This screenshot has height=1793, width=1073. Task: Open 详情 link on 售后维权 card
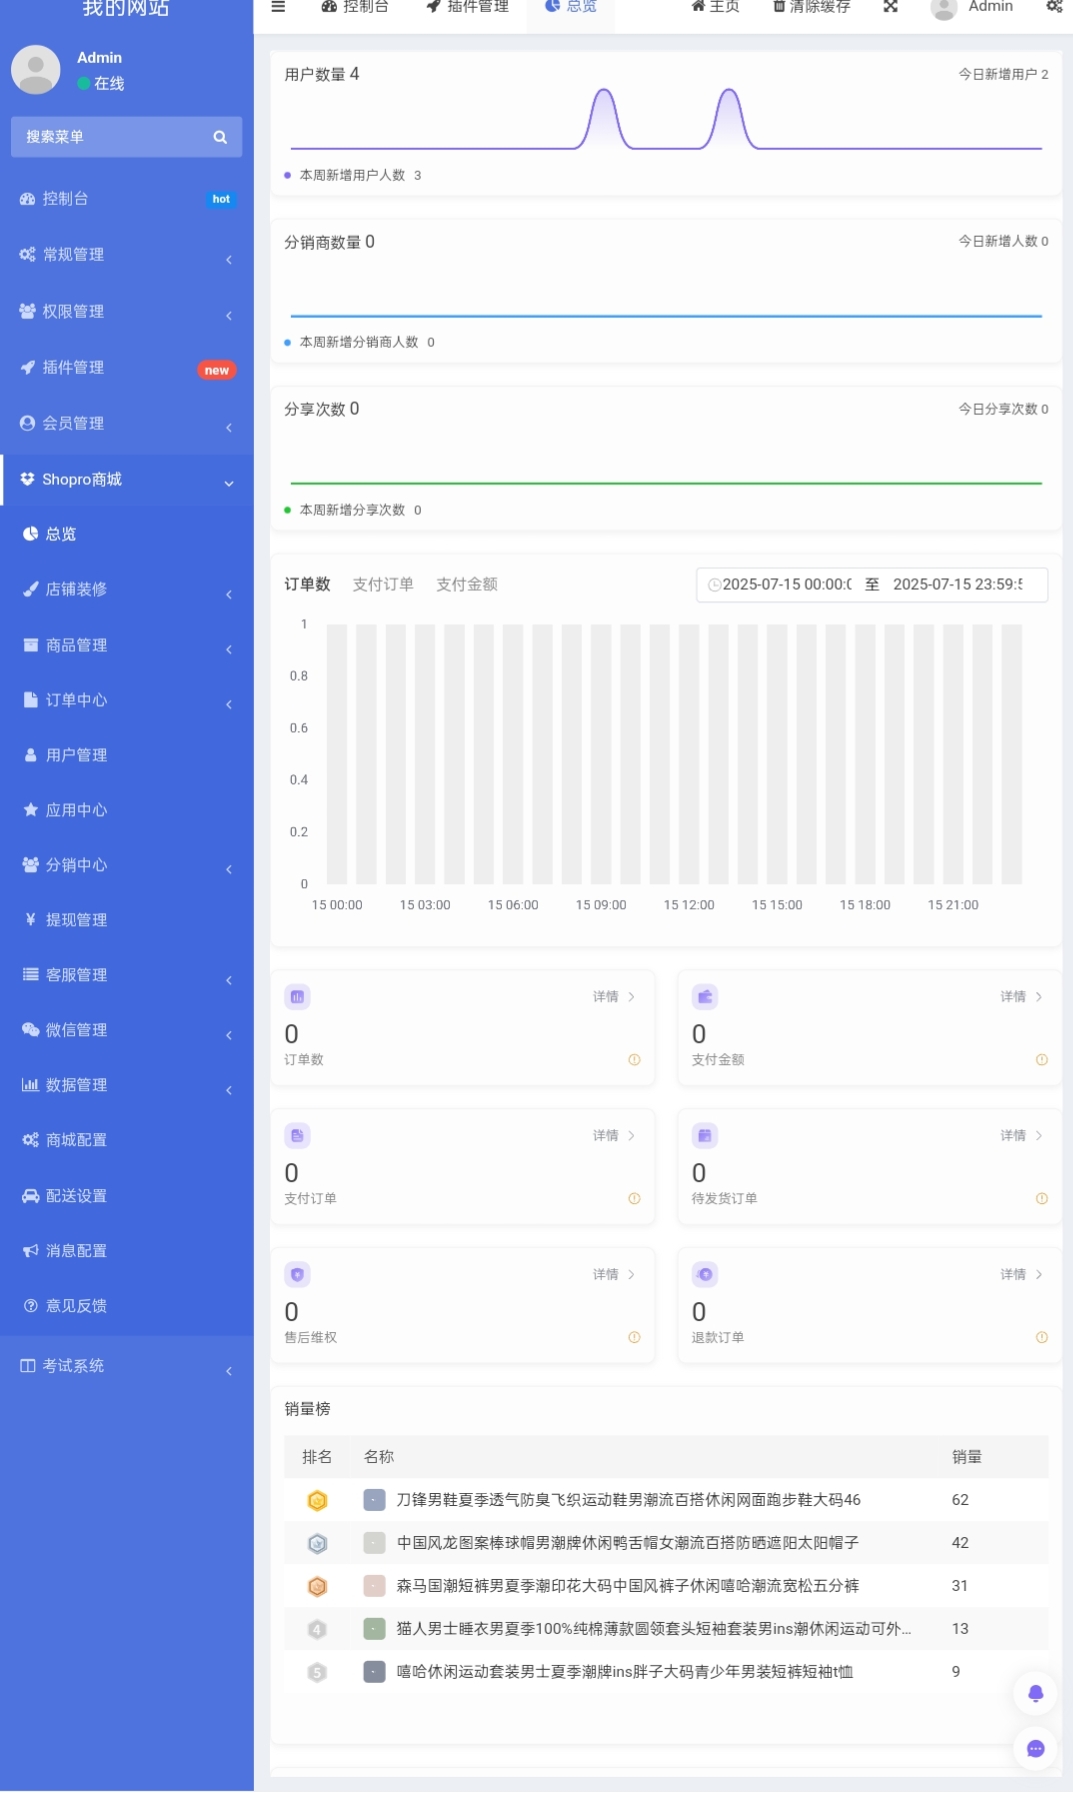click(614, 1275)
